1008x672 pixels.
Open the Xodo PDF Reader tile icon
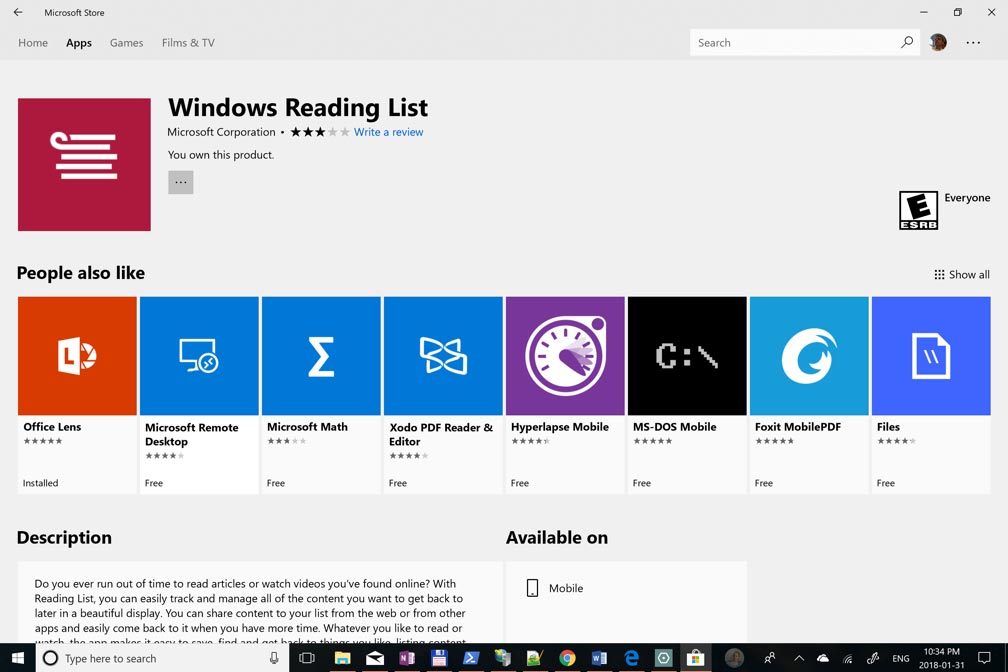[x=443, y=356]
